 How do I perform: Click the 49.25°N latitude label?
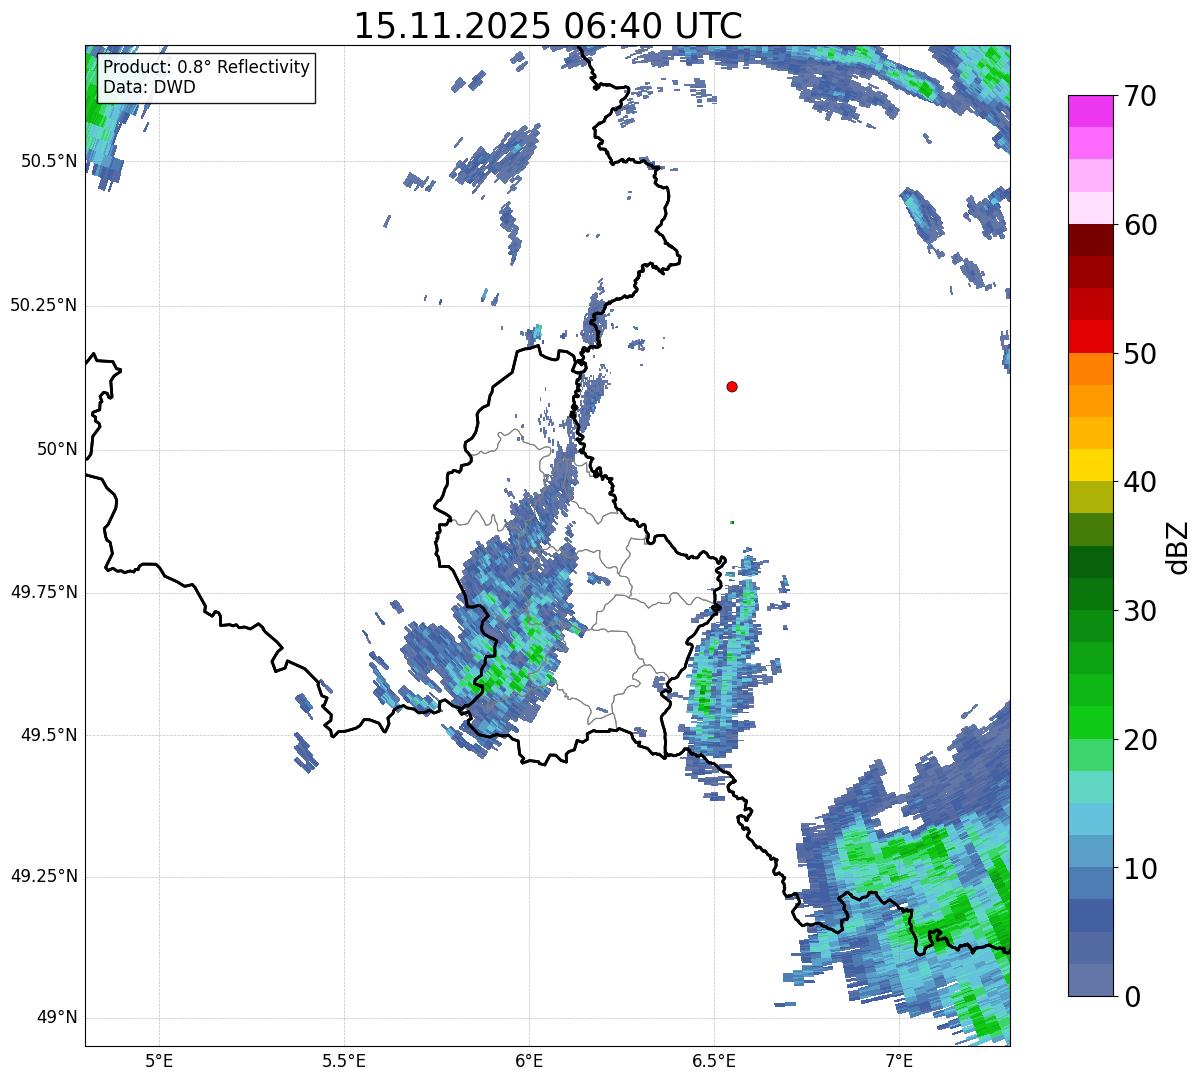43,877
